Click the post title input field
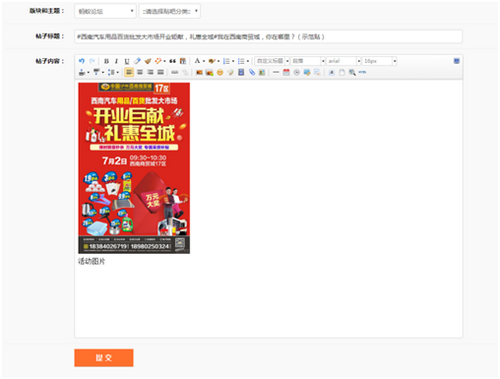The height and width of the screenshot is (379, 500). point(268,37)
